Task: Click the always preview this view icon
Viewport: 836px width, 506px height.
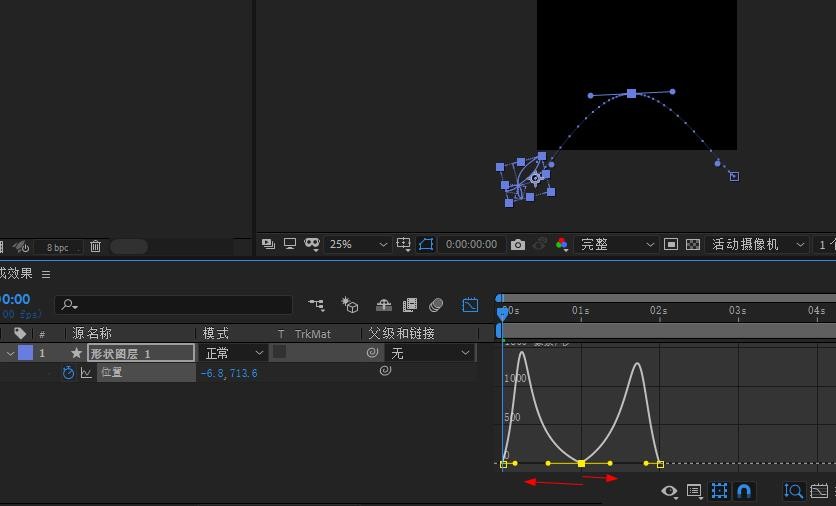Action: point(268,244)
